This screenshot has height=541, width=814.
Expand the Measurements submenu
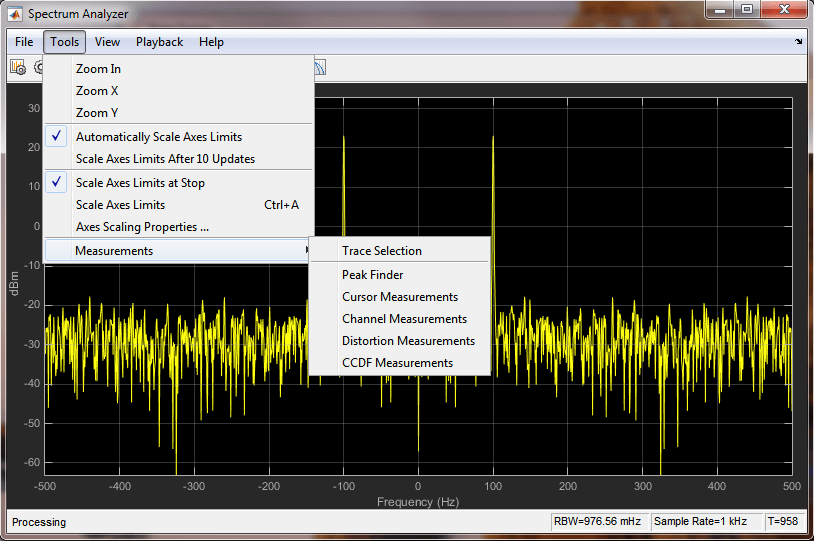coord(179,251)
